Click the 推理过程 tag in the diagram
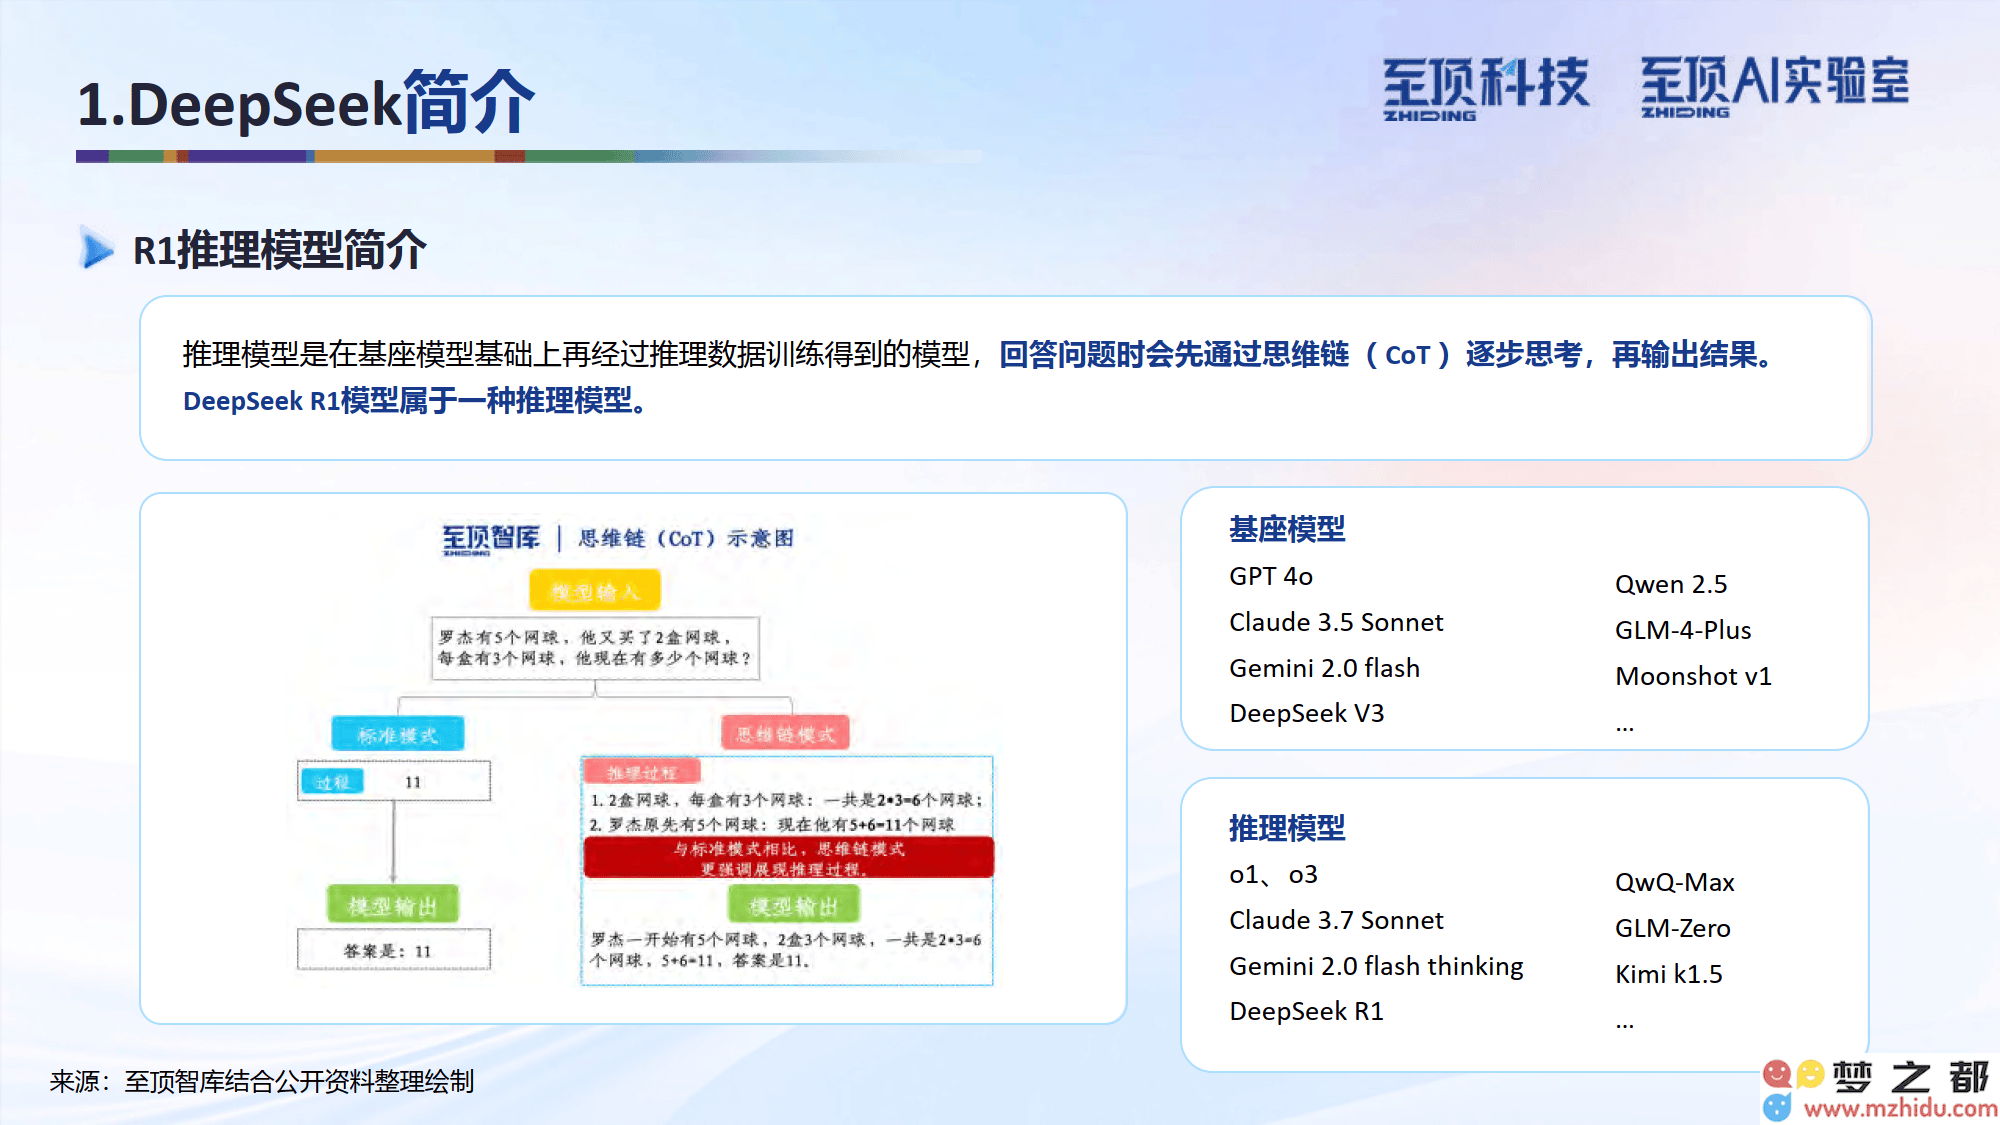Image resolution: width=2000 pixels, height=1125 pixels. coord(641,772)
